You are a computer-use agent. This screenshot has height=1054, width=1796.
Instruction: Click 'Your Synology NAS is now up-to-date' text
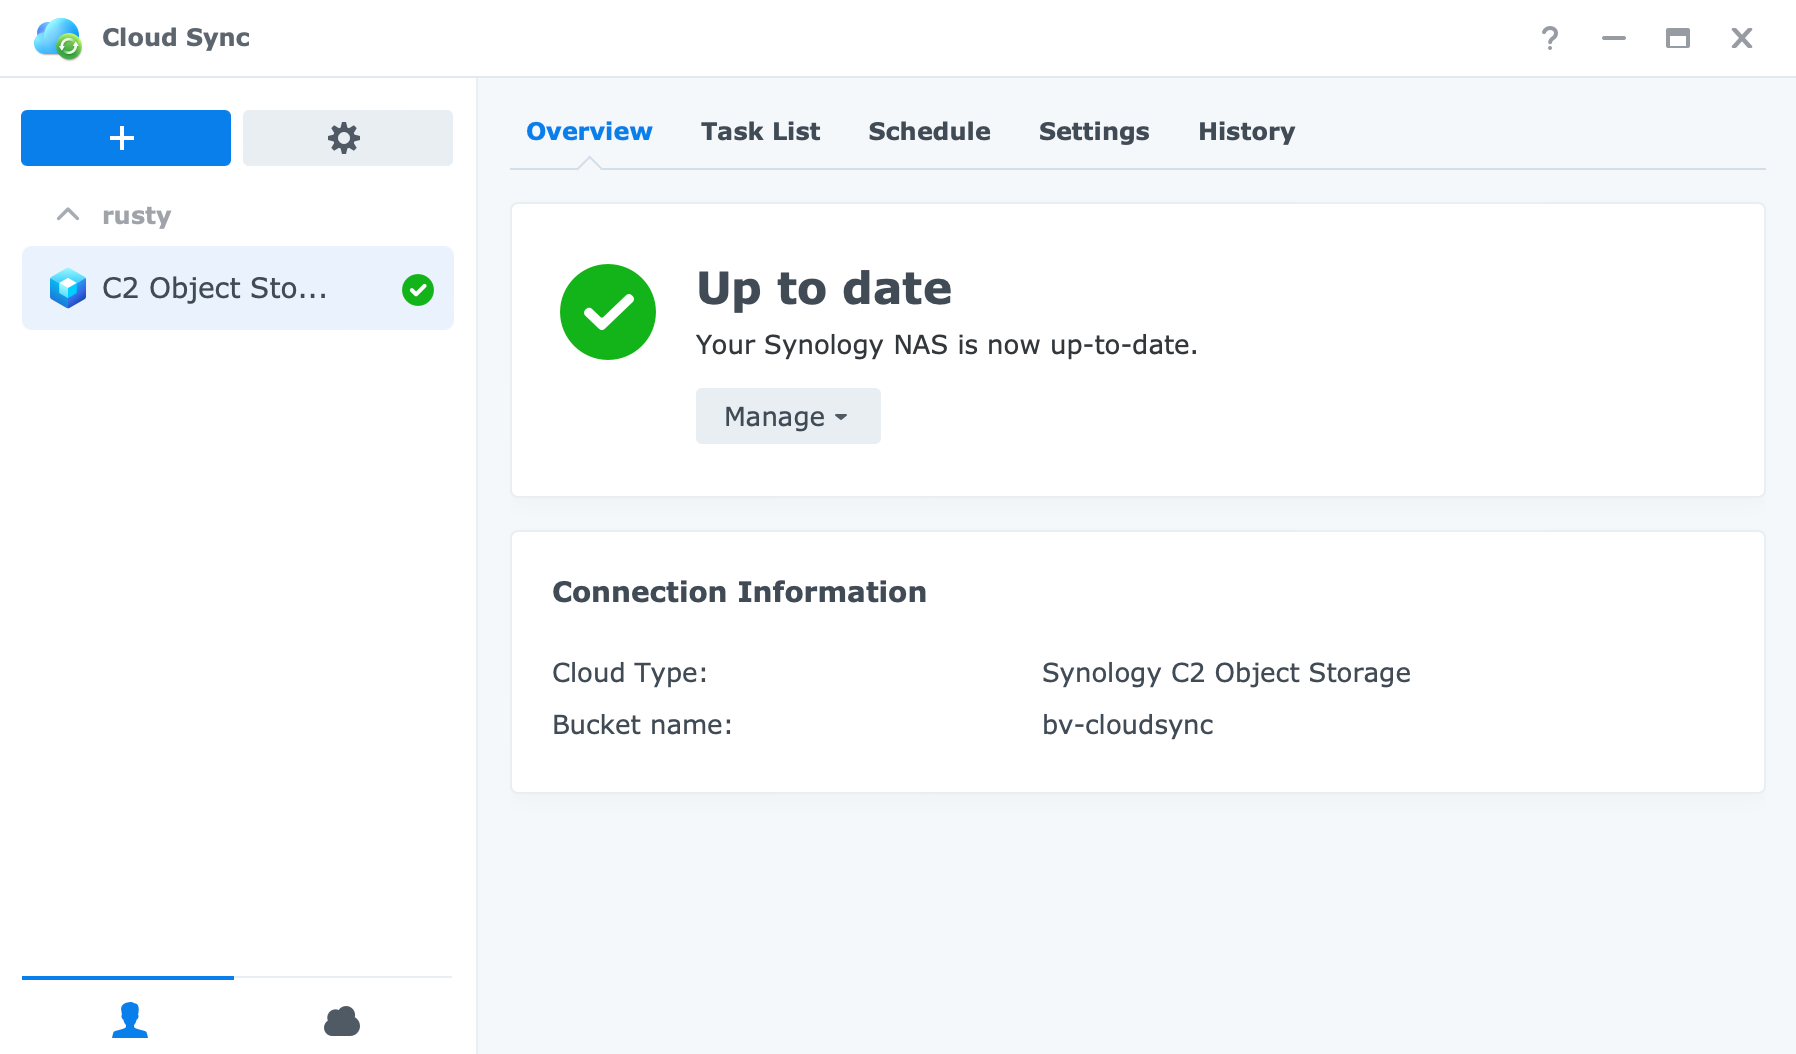946,345
